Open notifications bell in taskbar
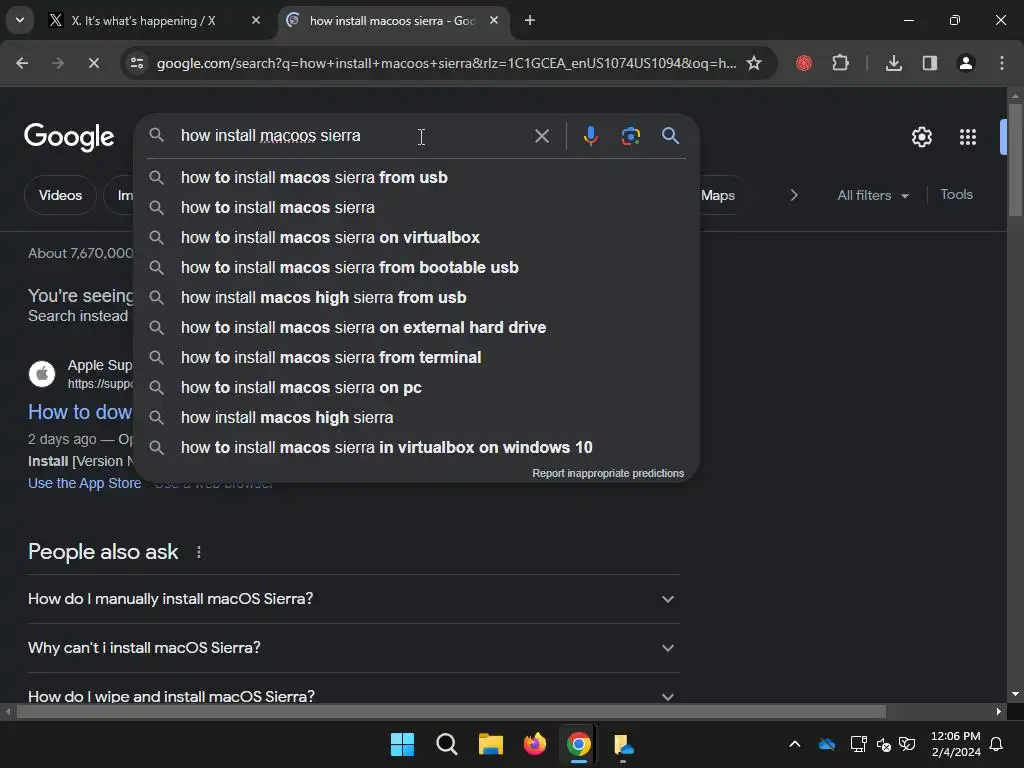 (996, 744)
